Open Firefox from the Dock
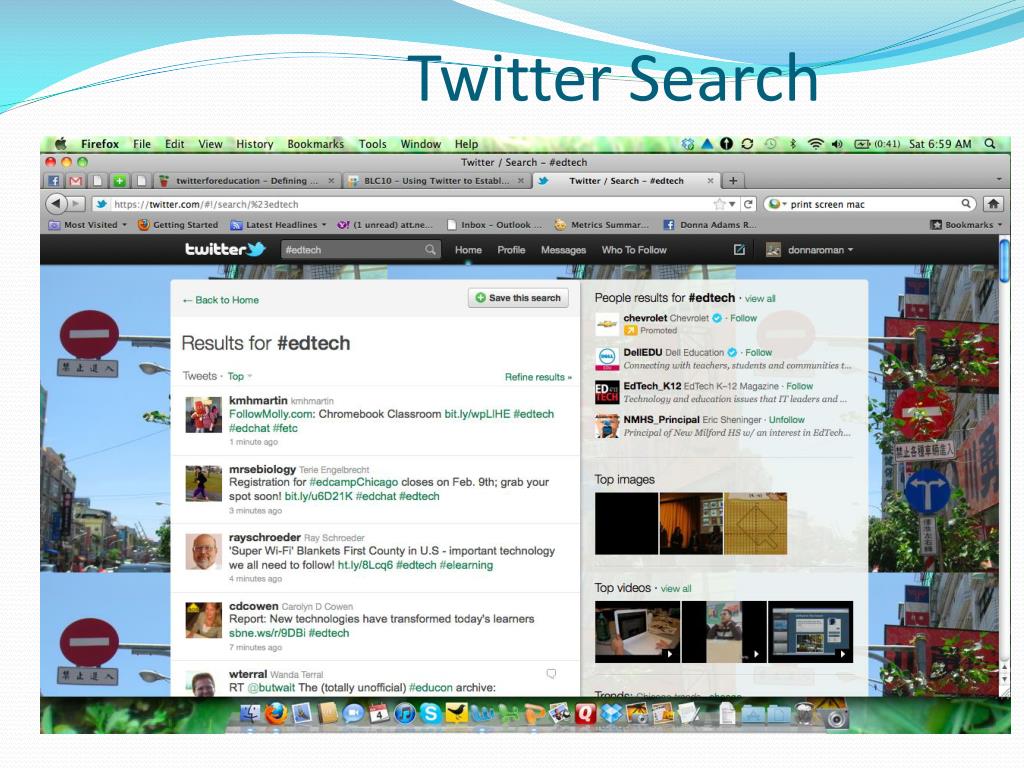This screenshot has width=1024, height=768. coord(276,713)
